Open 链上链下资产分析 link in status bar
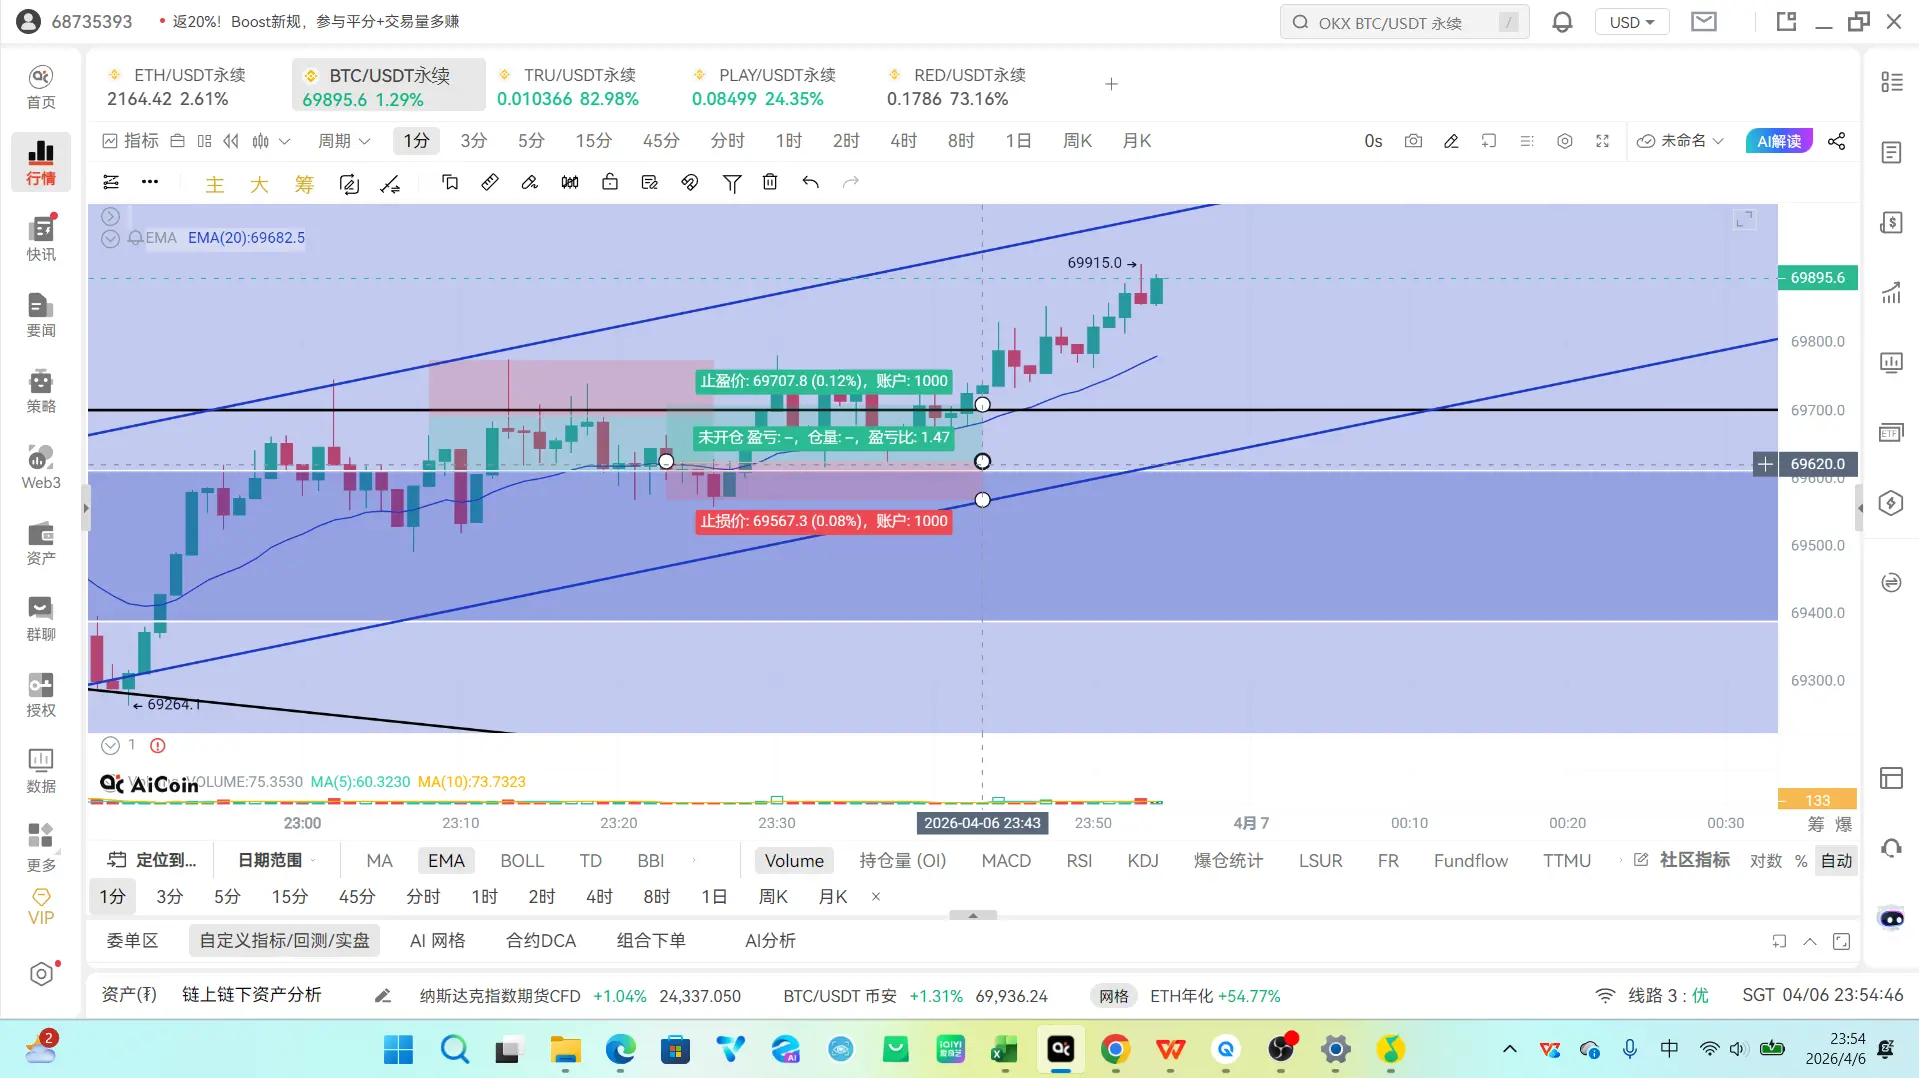Viewport: 1919px width, 1078px height. pos(252,995)
